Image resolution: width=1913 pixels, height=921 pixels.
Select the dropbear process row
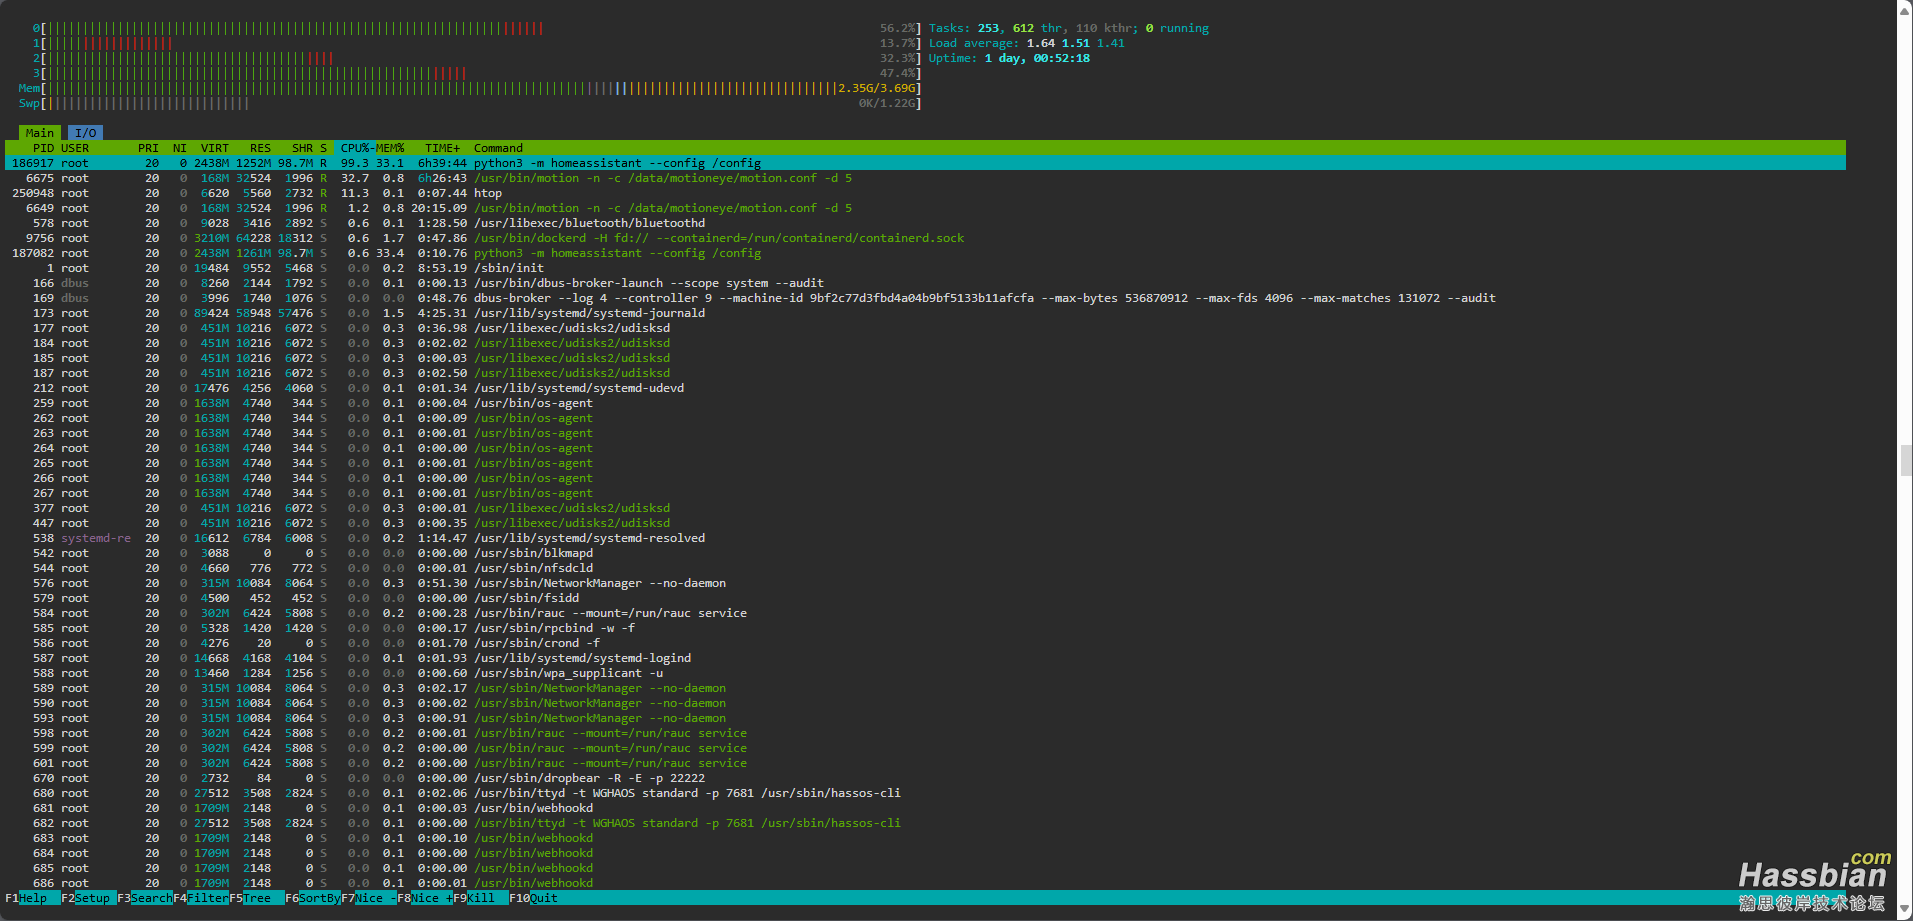[925, 778]
